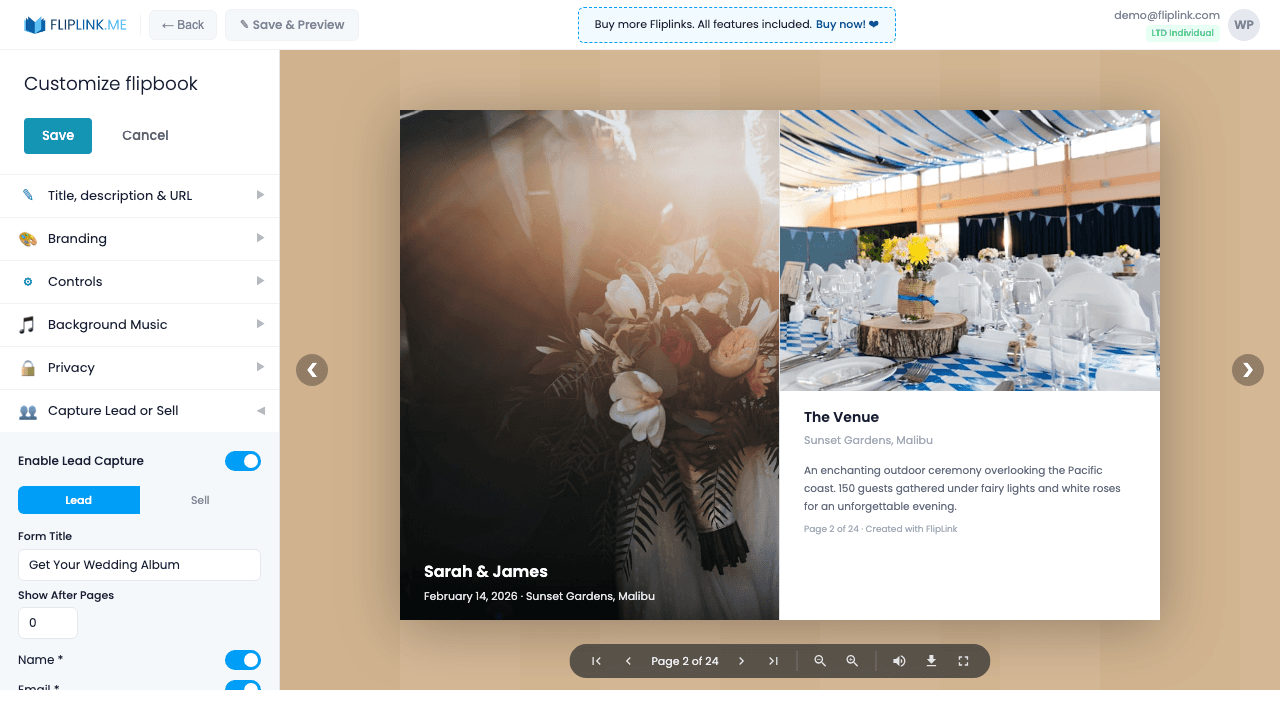Disable the Enable Lead Capture toggle

243,461
